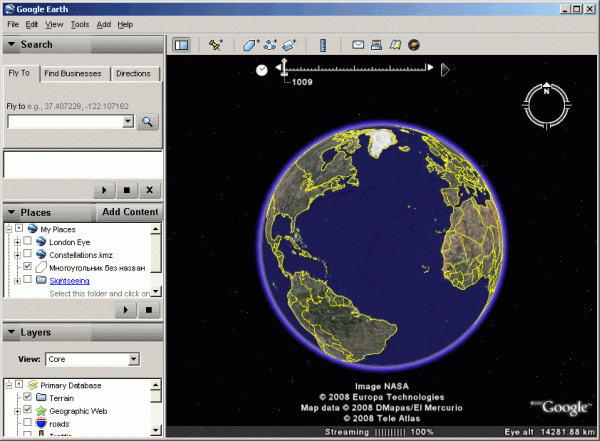This screenshot has width=600, height=441.
Task: Stop the Places tour
Action: 149,310
